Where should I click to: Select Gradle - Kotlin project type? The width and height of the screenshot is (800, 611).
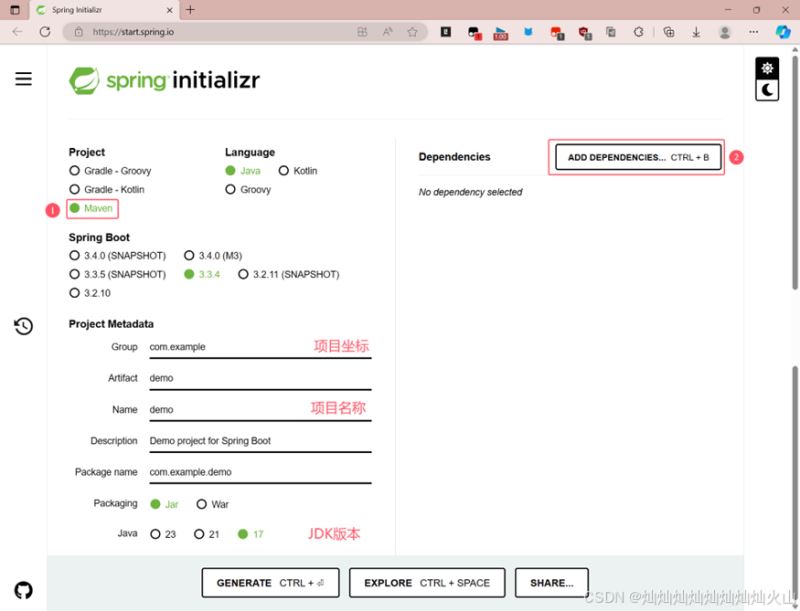pos(107,190)
